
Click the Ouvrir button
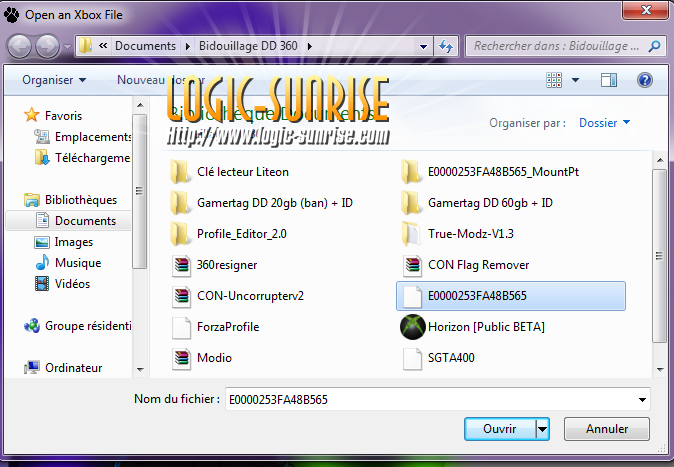coord(500,429)
